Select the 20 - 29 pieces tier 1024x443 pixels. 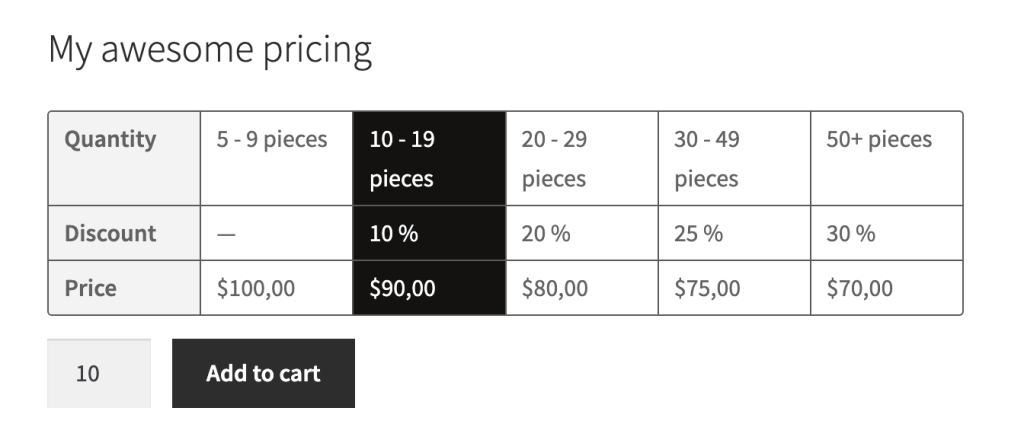point(581,158)
